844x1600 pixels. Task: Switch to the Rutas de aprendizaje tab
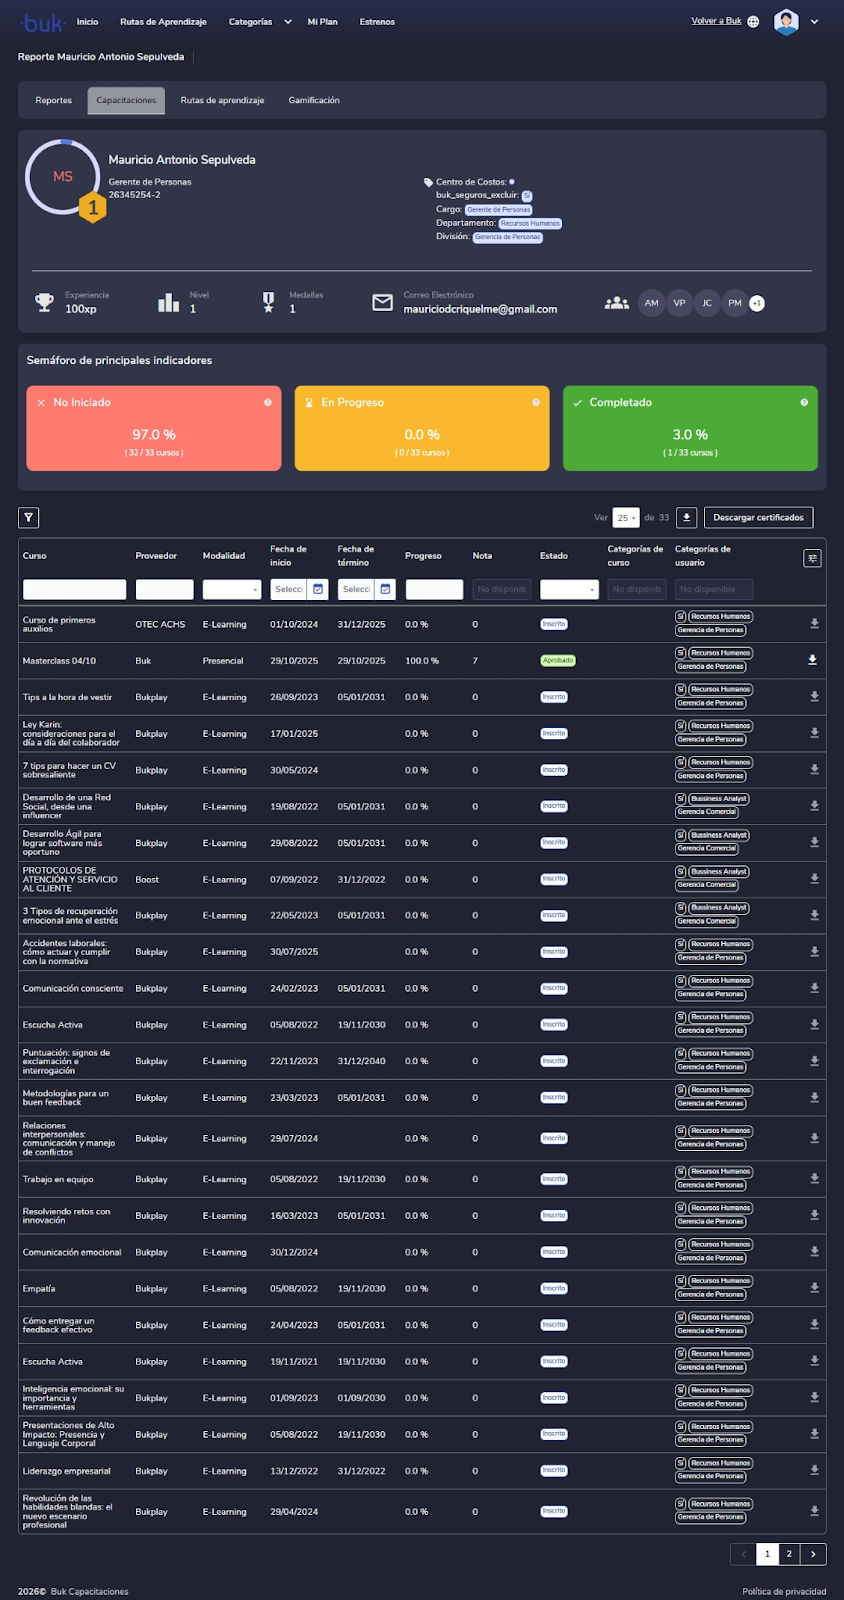click(222, 100)
